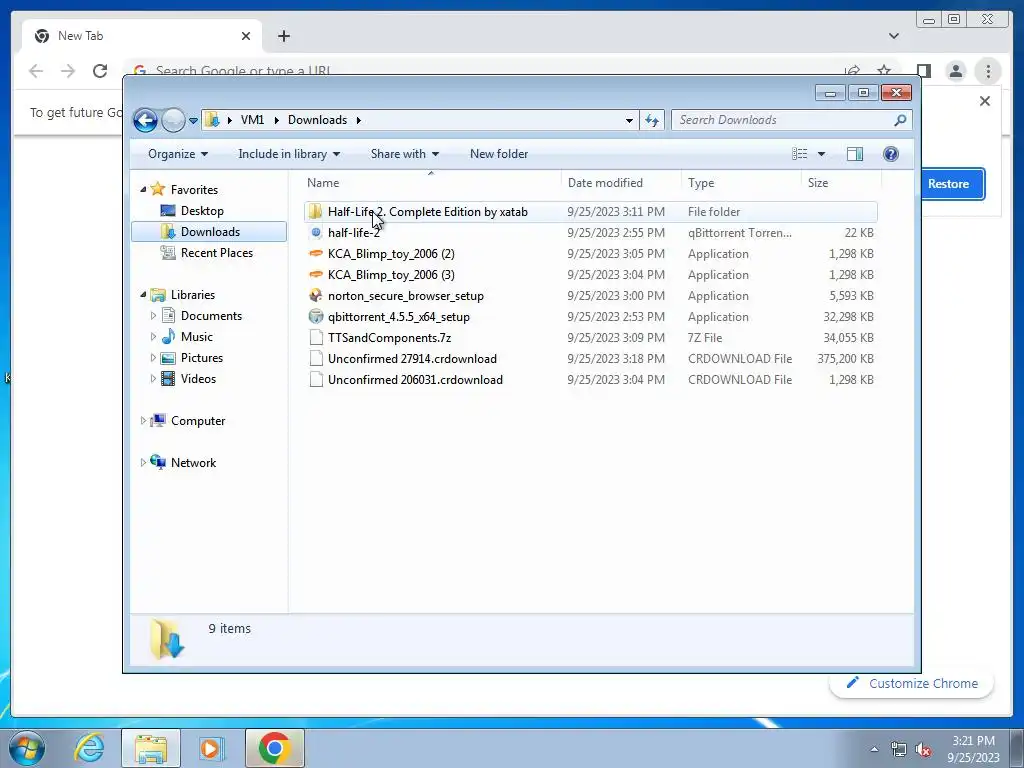This screenshot has width=1024, height=768.
Task: Click the Explorer back arrow button
Action: 145,120
